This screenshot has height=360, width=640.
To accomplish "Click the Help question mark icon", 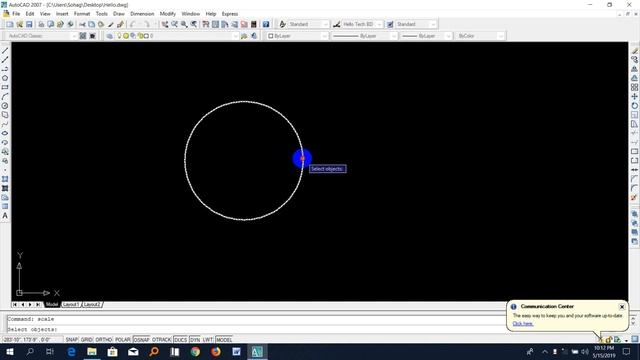I will (266, 24).
